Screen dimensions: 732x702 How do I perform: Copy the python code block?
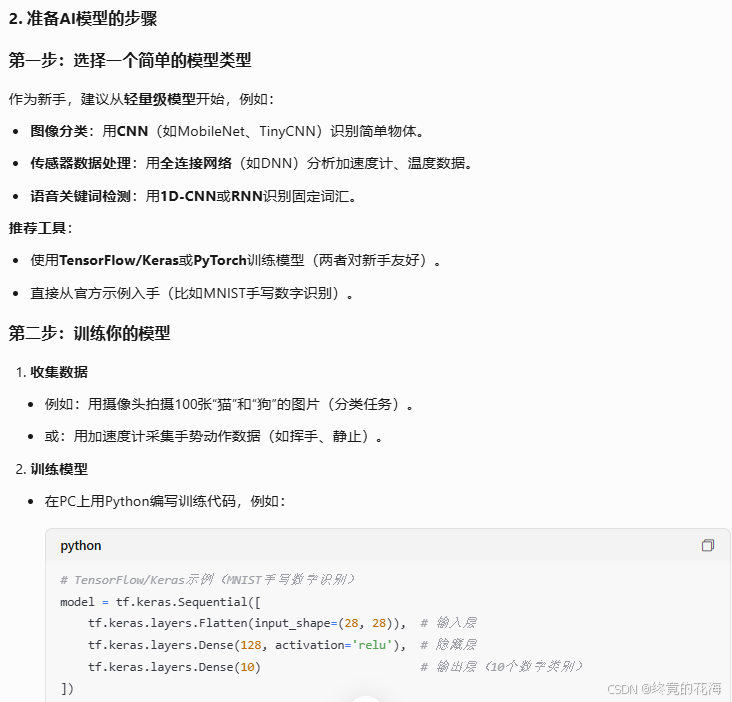pos(708,545)
